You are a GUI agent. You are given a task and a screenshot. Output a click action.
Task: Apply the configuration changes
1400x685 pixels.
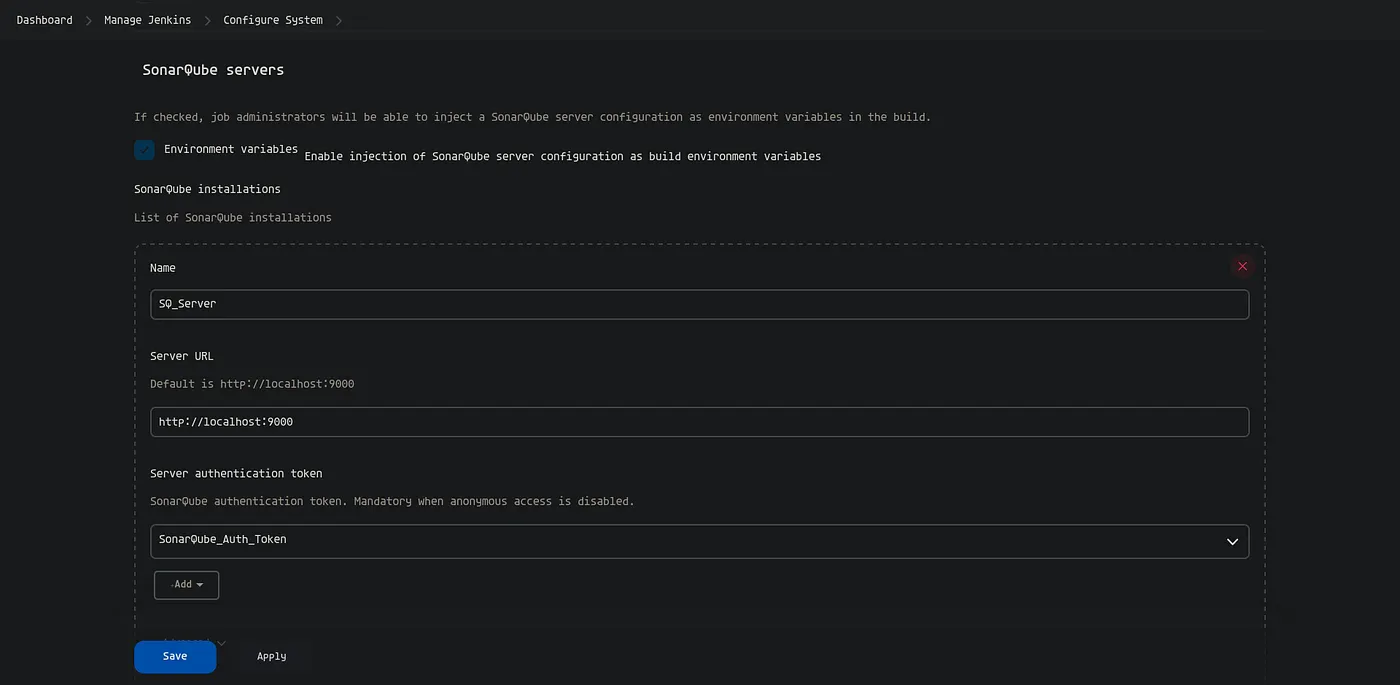click(271, 656)
